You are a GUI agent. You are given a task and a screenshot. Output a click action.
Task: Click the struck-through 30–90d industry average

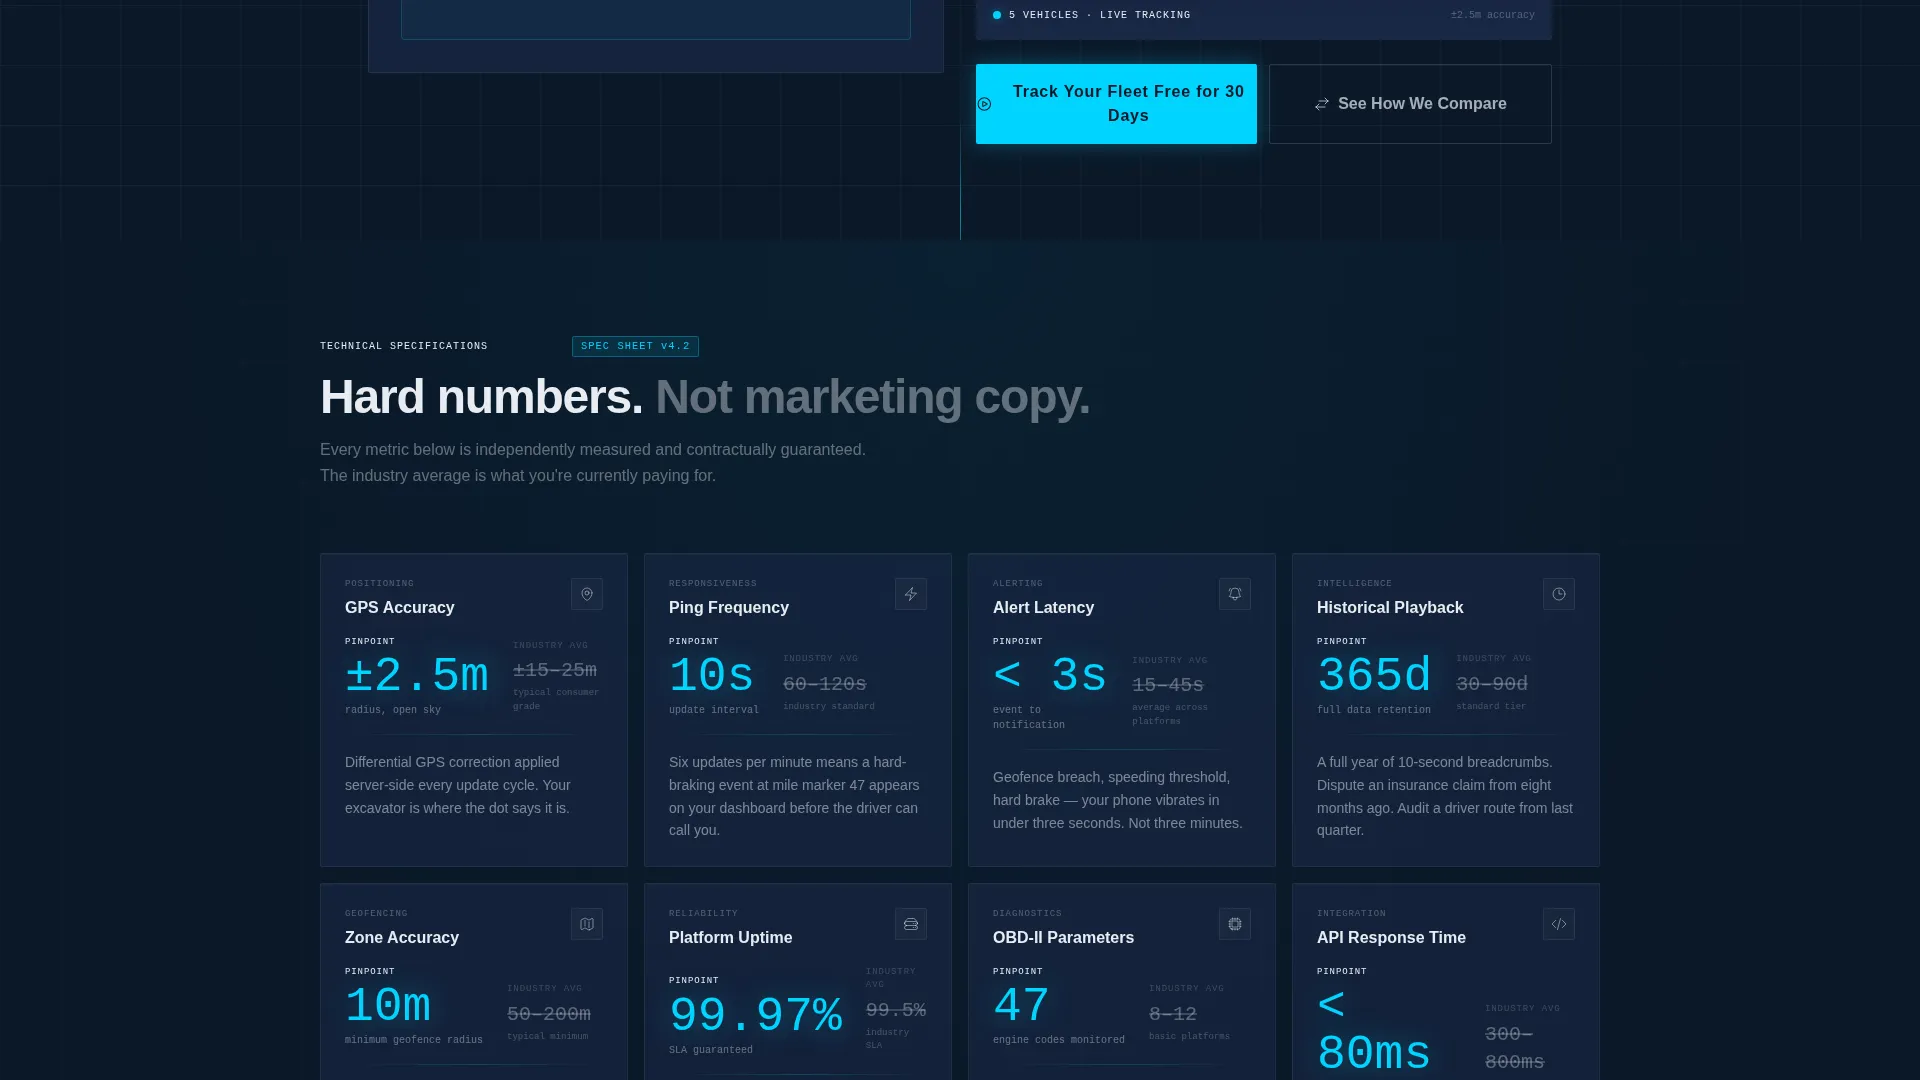1492,684
